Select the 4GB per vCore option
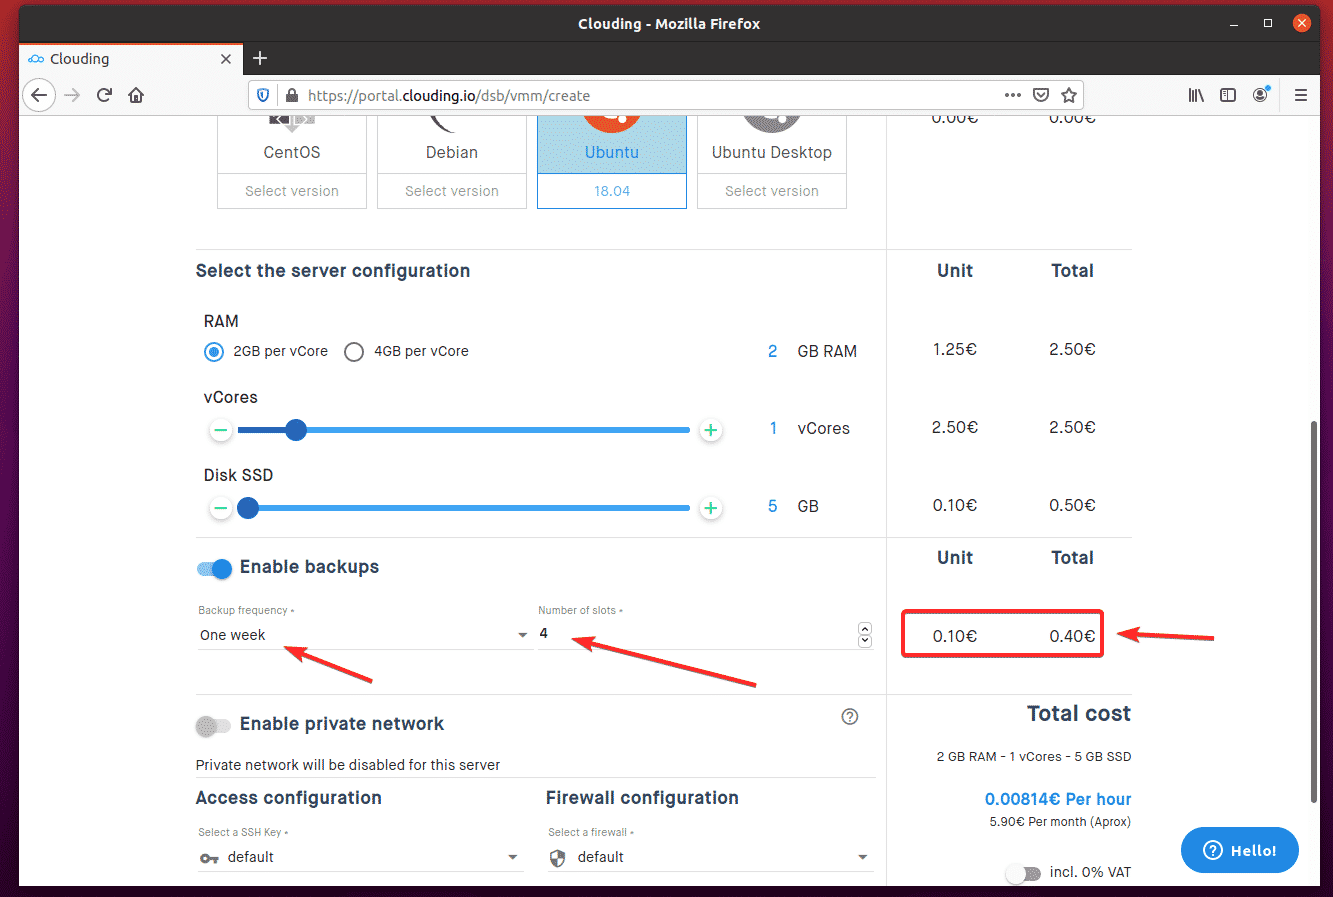1333x897 pixels. [x=354, y=352]
